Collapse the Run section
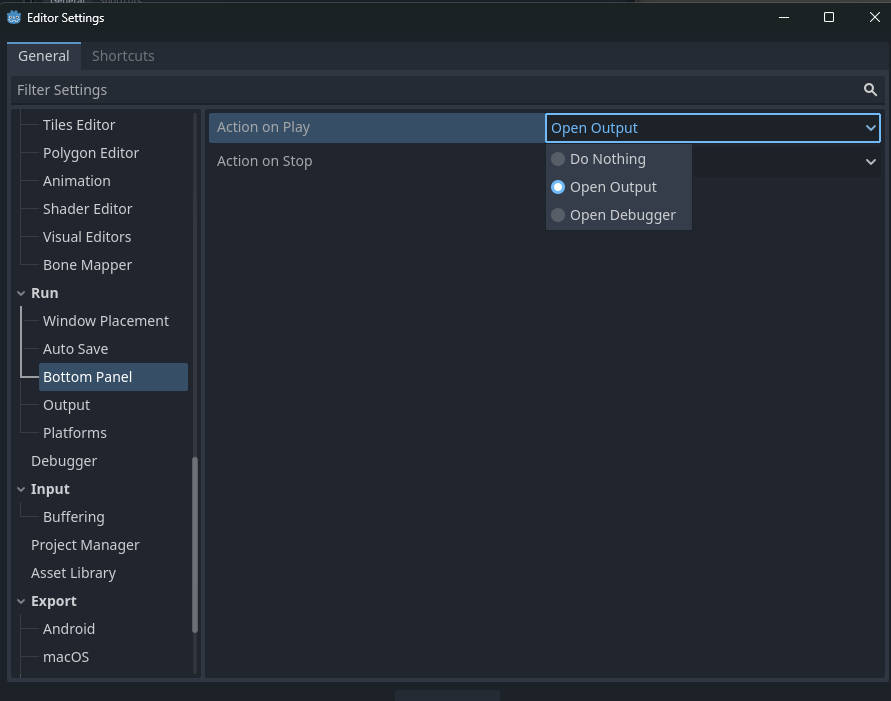The image size is (891, 701). 22,293
